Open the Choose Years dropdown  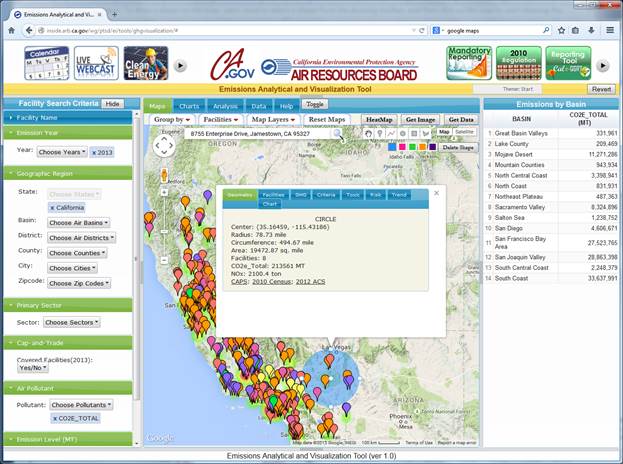pos(62,151)
